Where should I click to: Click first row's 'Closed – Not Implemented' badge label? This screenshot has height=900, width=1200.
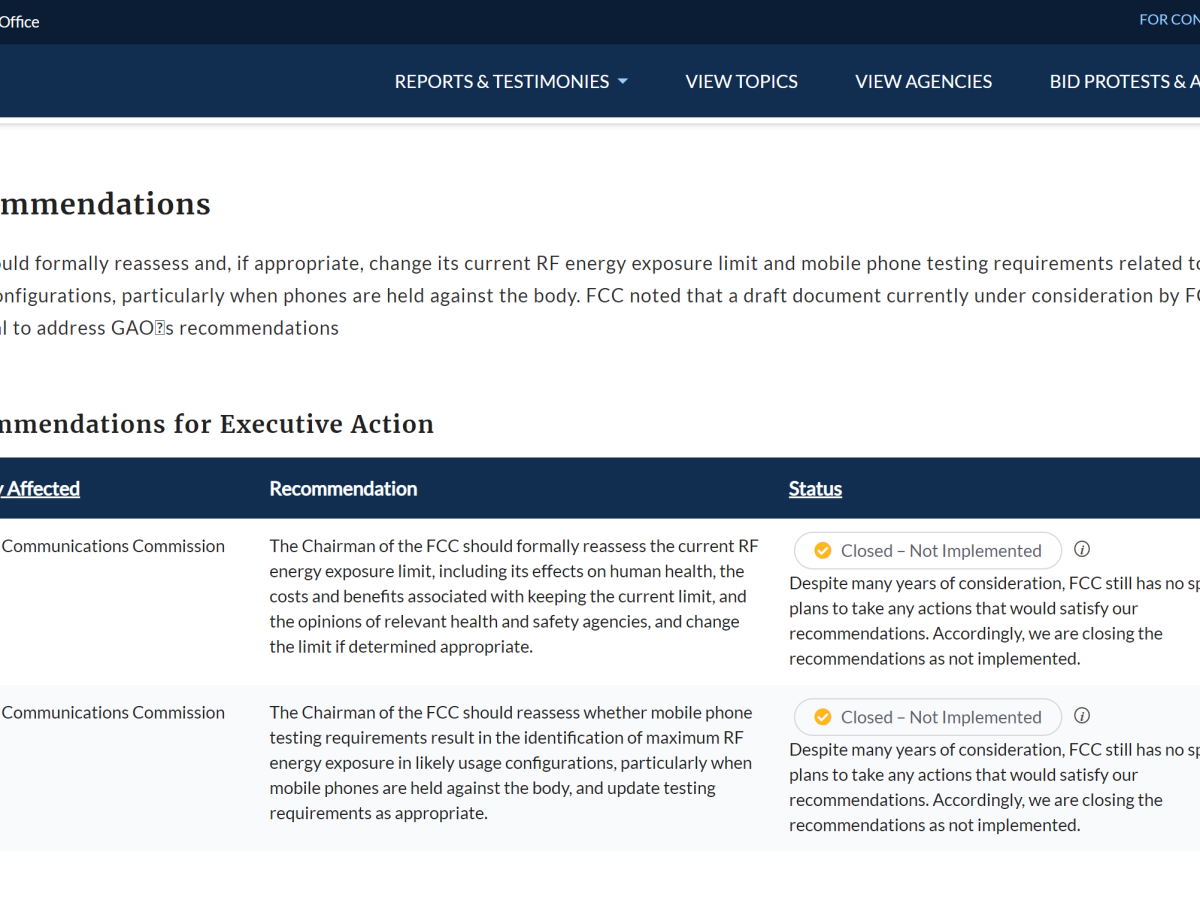941,551
